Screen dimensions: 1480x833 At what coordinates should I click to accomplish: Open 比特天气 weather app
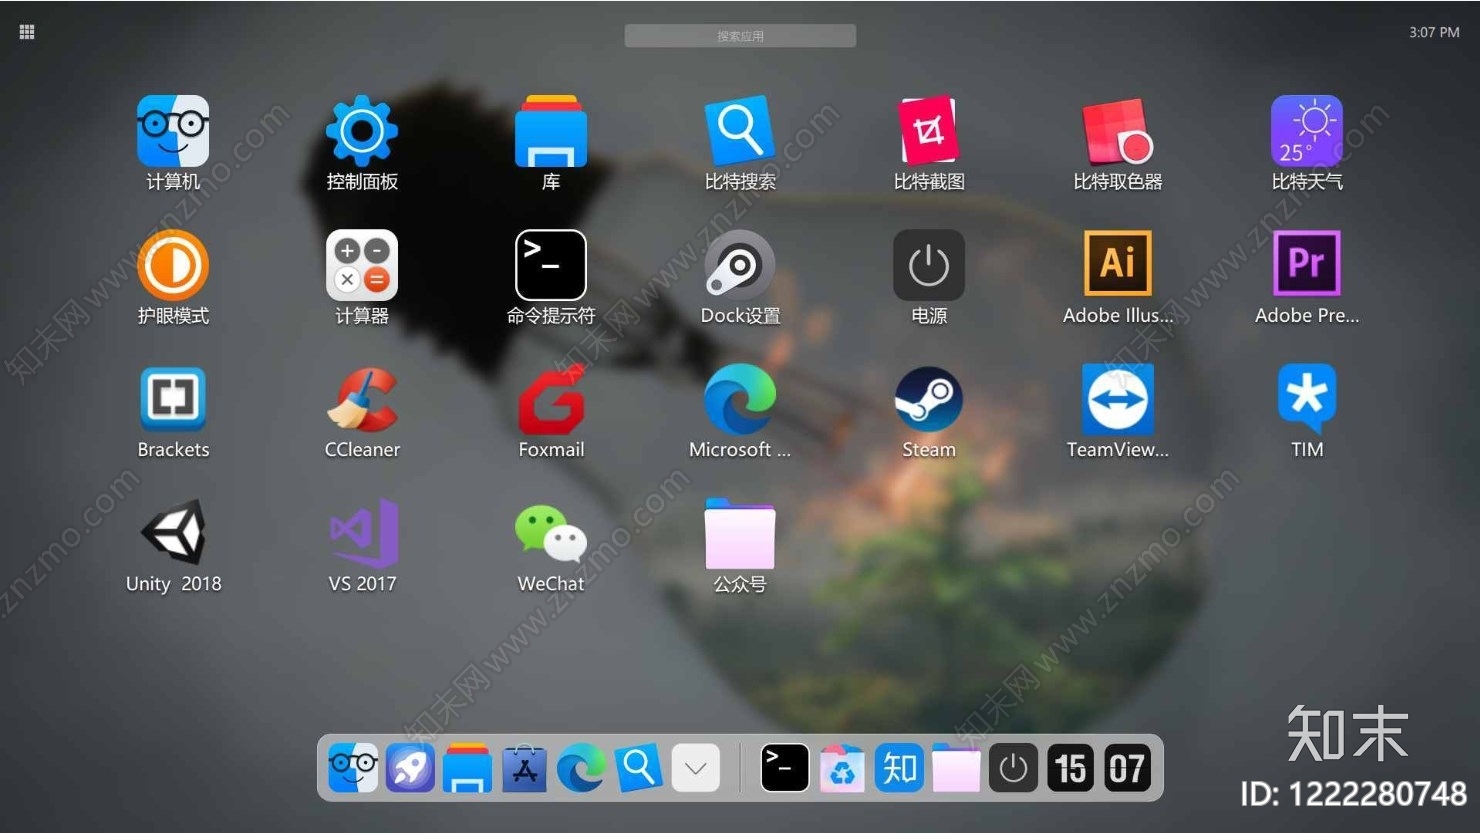pyautogui.click(x=1307, y=131)
